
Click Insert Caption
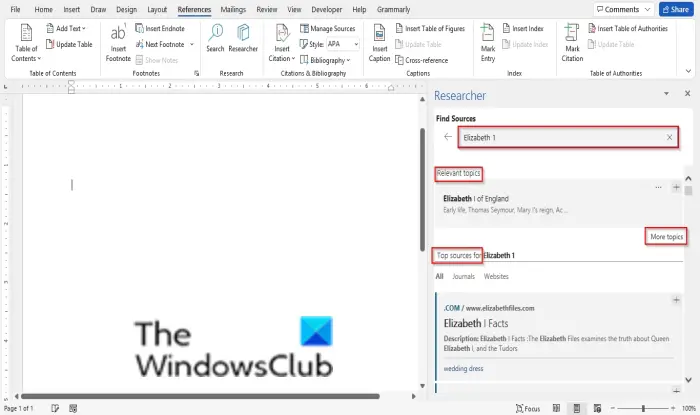(x=379, y=43)
